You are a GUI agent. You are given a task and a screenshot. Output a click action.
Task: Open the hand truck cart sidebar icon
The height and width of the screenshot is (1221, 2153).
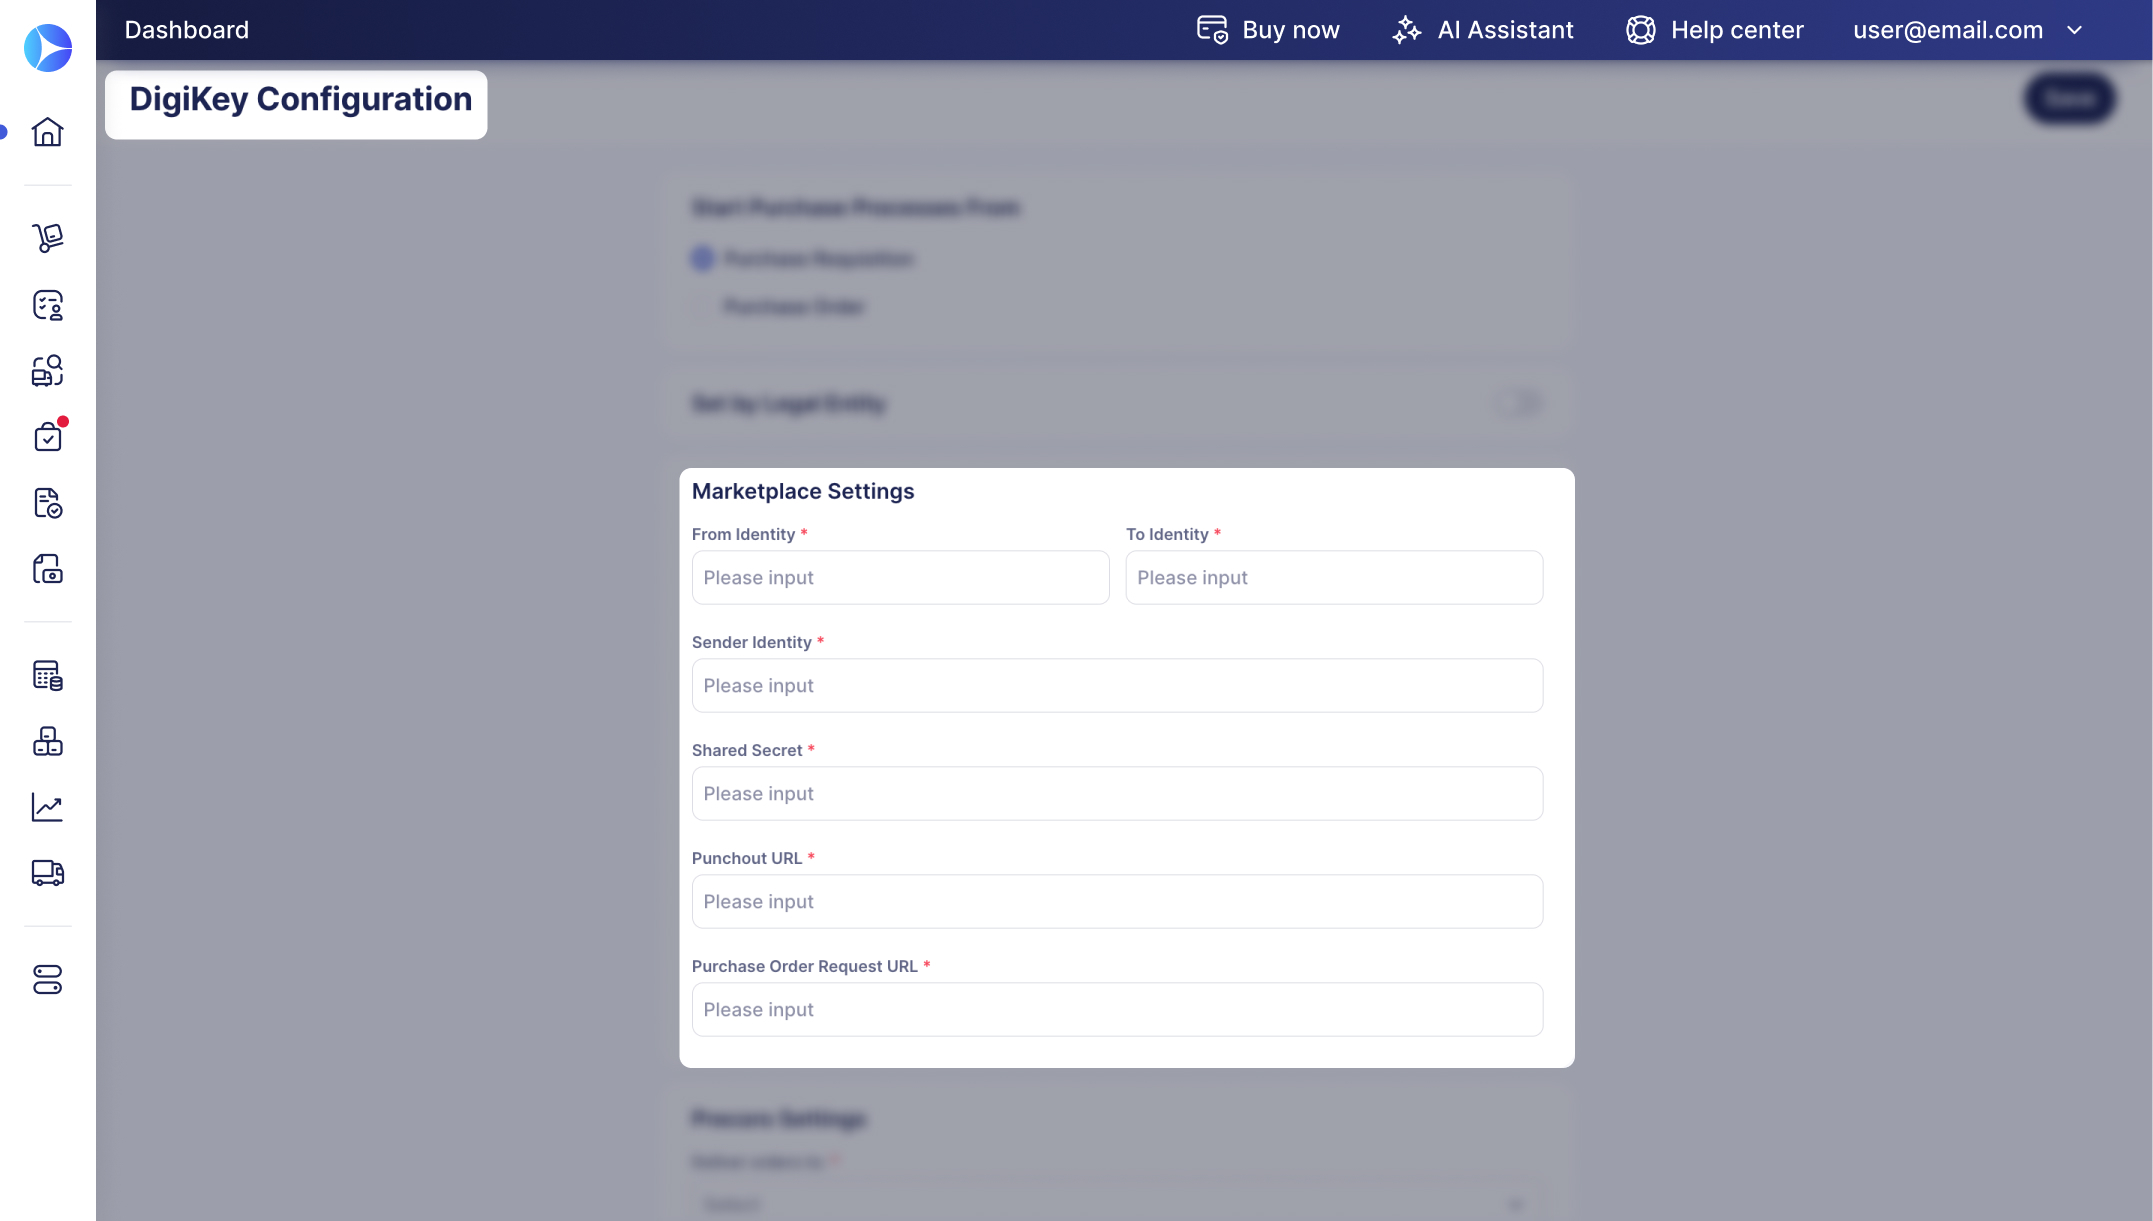tap(48, 238)
